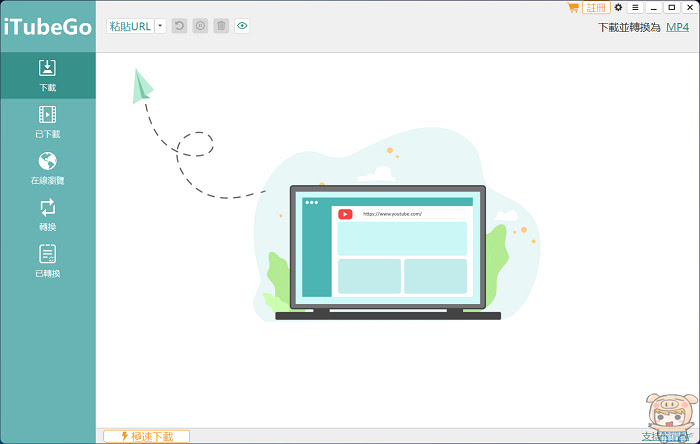Viewport: 700px width, 444px height.
Task: Click the trash delete icon
Action: click(221, 26)
